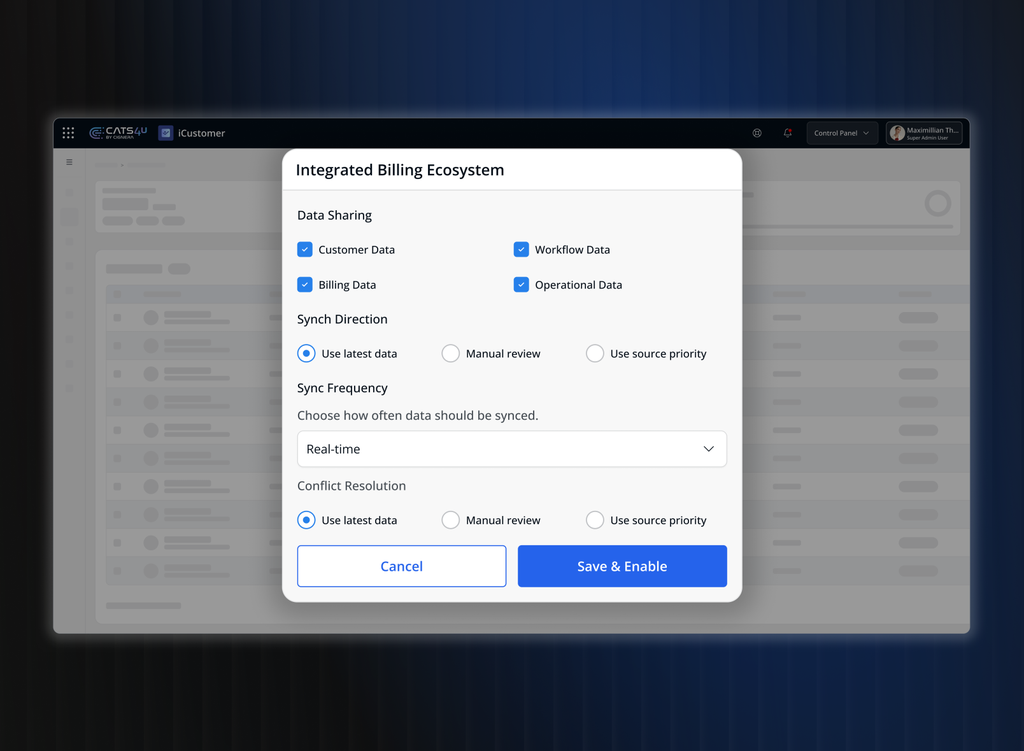The height and width of the screenshot is (751, 1024).
Task: Select Use source priority under Synch Direction
Action: 595,353
